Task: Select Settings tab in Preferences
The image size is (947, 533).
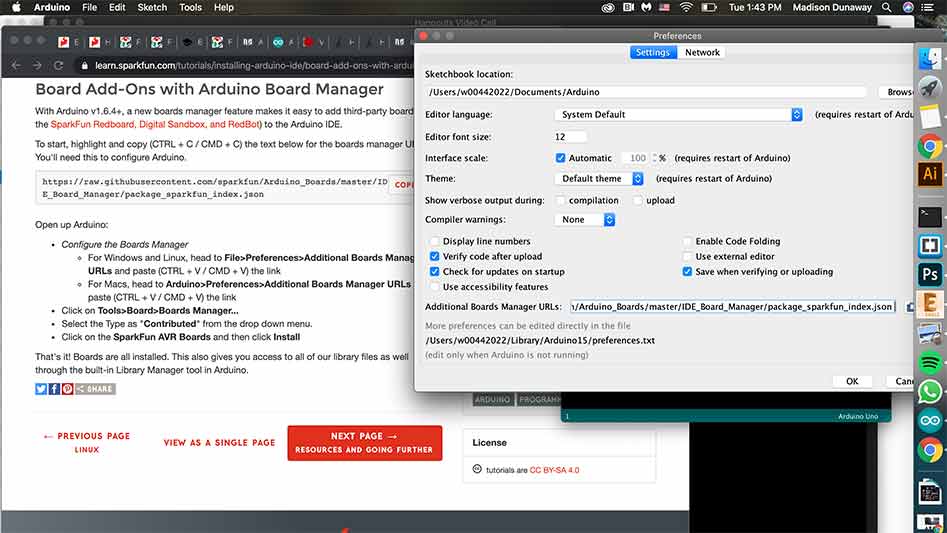Action: (653, 53)
